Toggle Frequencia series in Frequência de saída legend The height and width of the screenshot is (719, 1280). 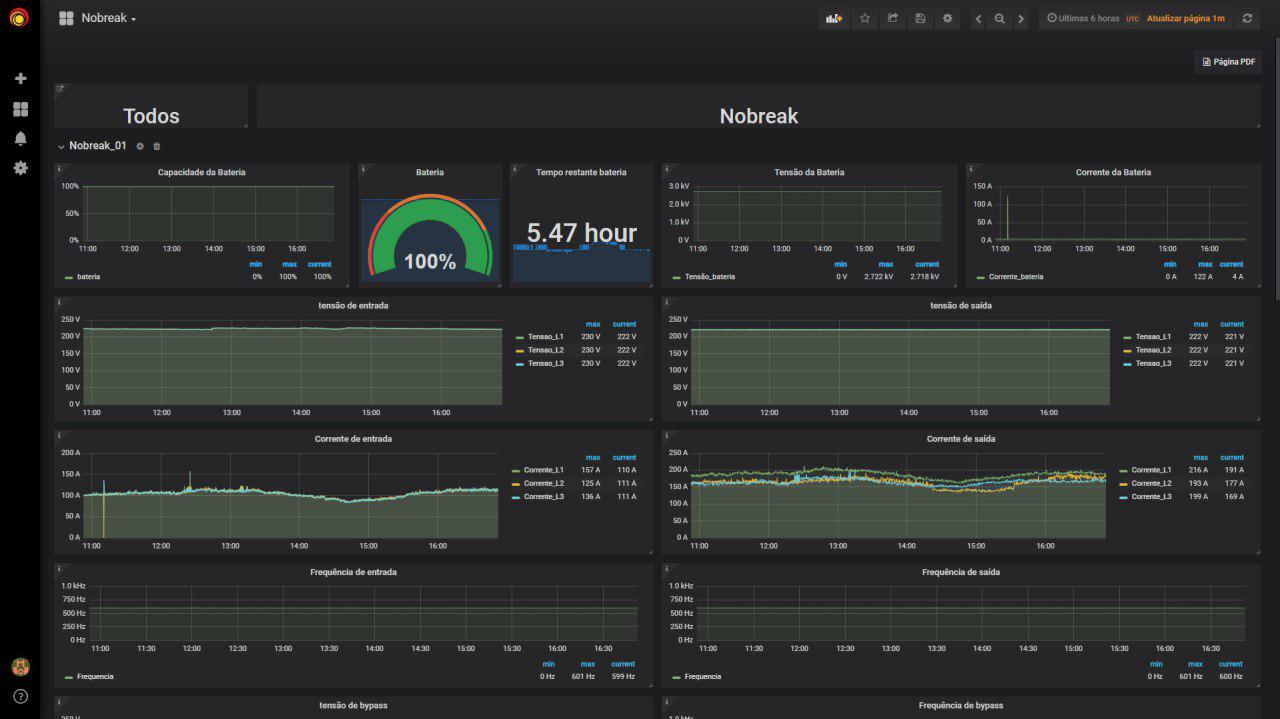(x=703, y=677)
